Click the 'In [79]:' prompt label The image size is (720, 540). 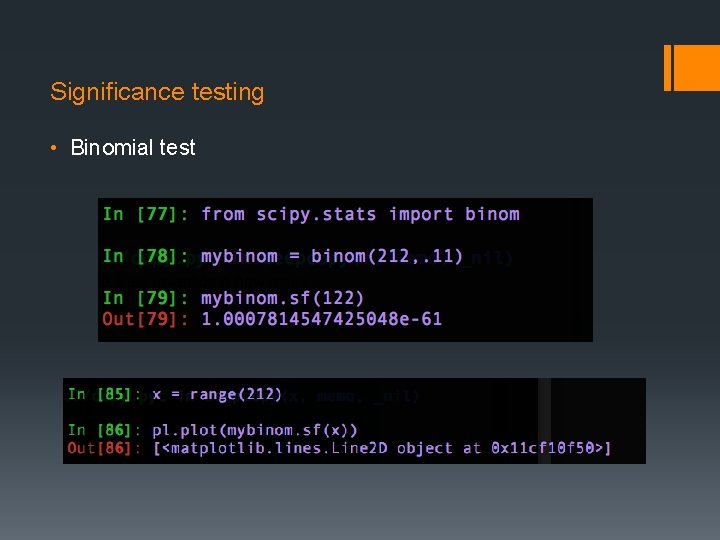tap(146, 298)
